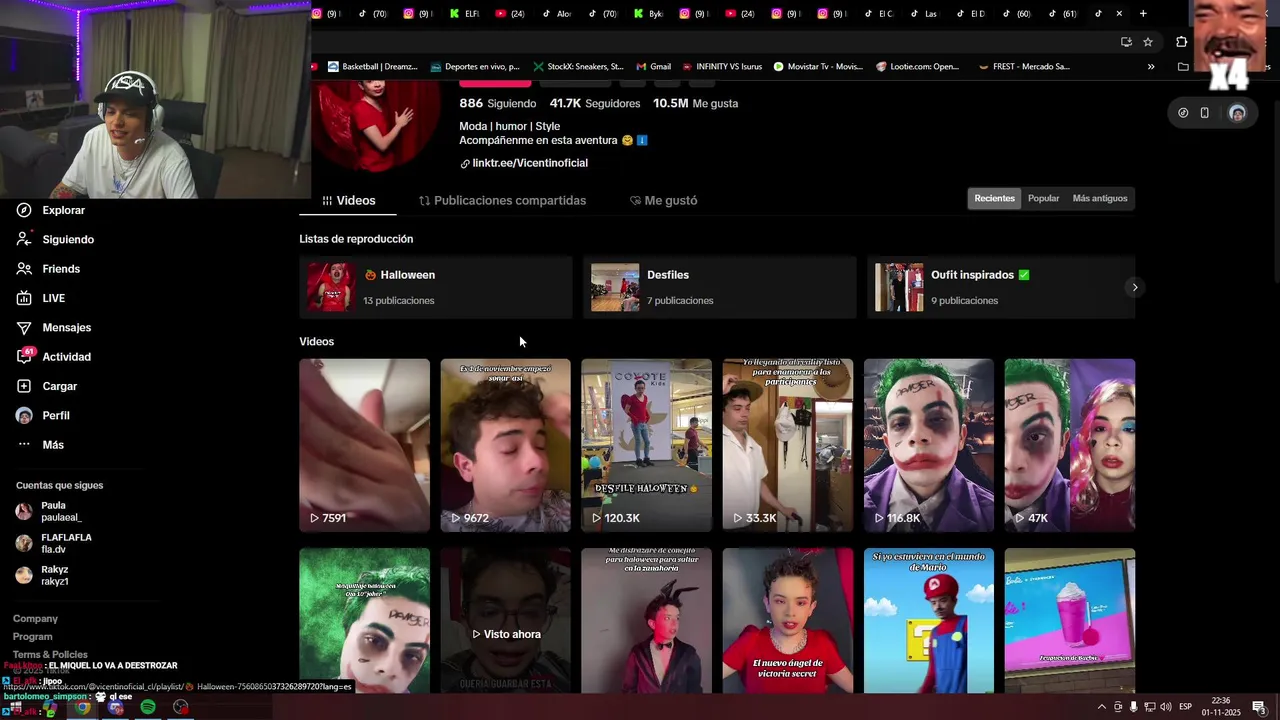1280x720 pixels.
Task: Select the Recientes sort option
Action: point(994,198)
